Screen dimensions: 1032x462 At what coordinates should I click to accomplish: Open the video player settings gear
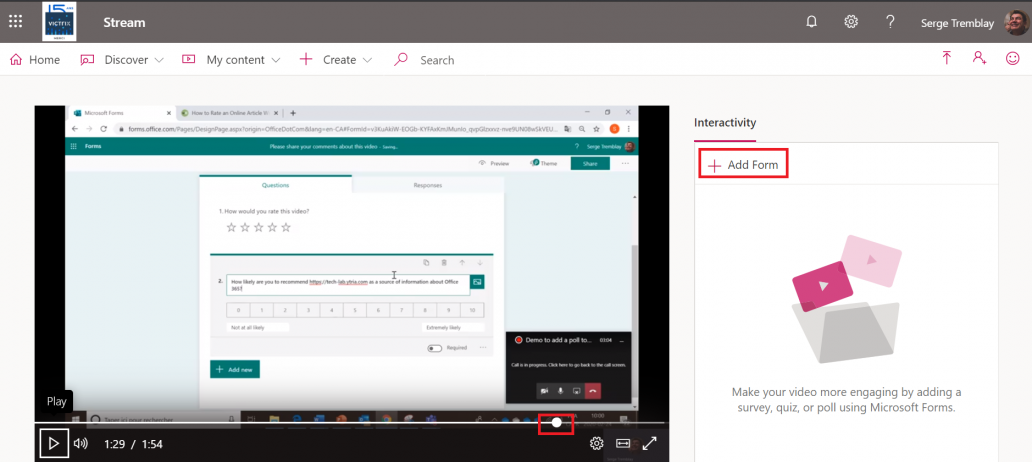coord(596,444)
